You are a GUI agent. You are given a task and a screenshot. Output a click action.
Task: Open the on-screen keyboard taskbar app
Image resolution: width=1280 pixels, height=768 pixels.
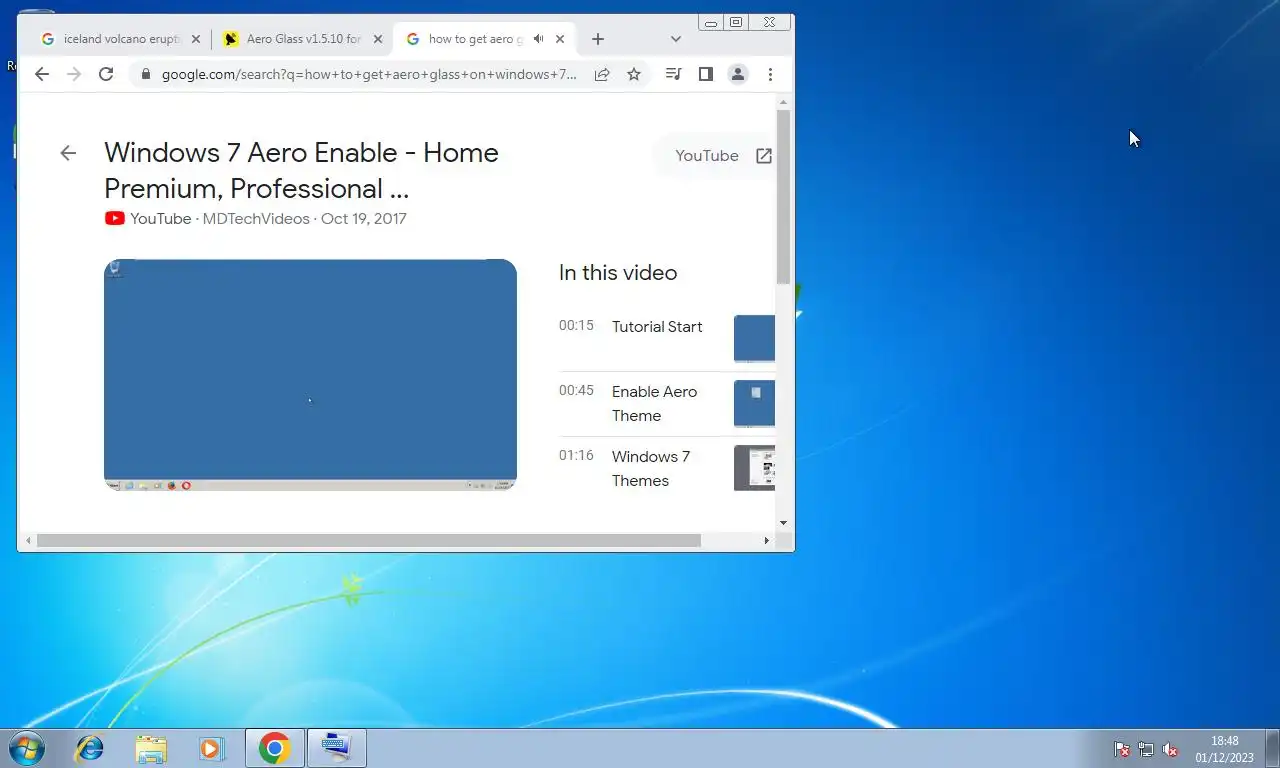point(337,748)
